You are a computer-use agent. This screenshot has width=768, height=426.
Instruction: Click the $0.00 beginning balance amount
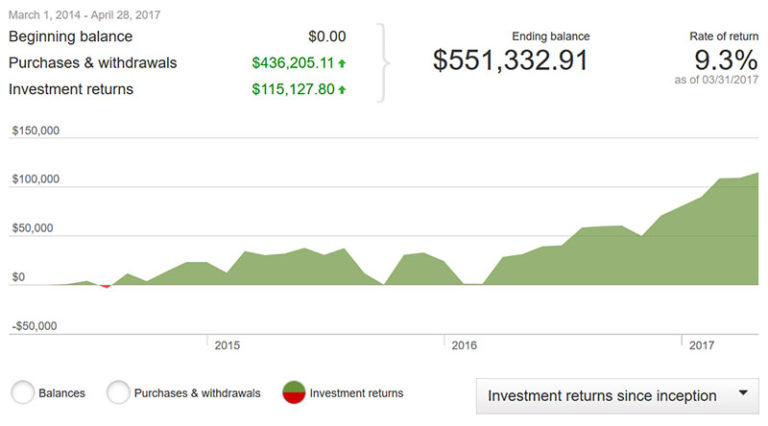327,36
